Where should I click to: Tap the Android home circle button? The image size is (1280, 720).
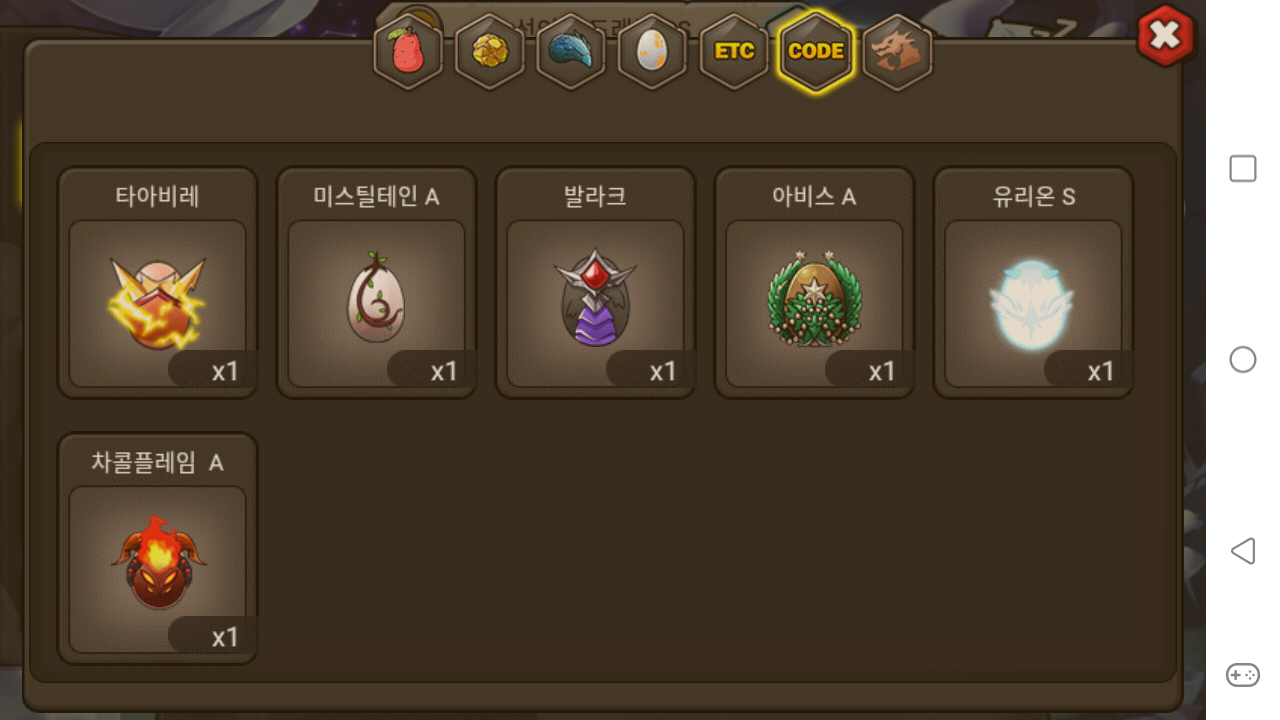click(x=1243, y=360)
